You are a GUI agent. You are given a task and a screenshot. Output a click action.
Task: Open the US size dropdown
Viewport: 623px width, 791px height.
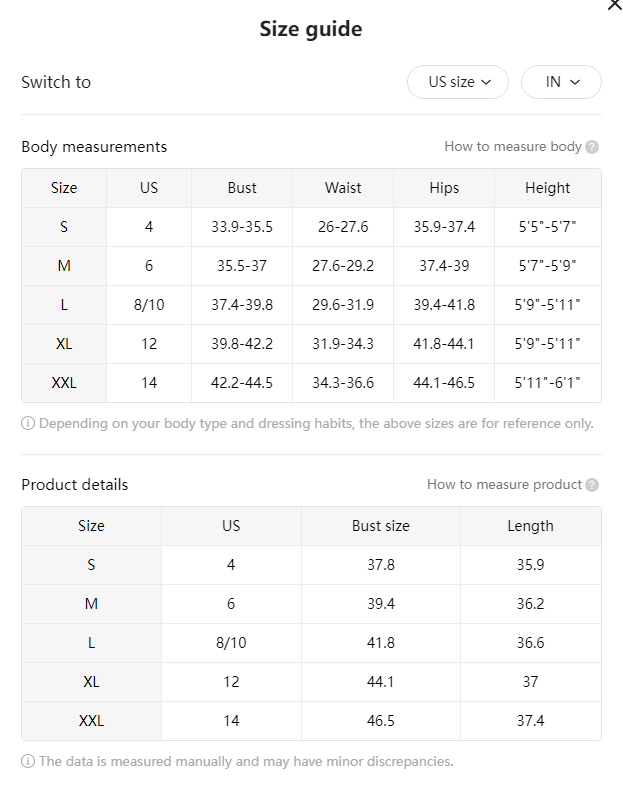click(458, 82)
